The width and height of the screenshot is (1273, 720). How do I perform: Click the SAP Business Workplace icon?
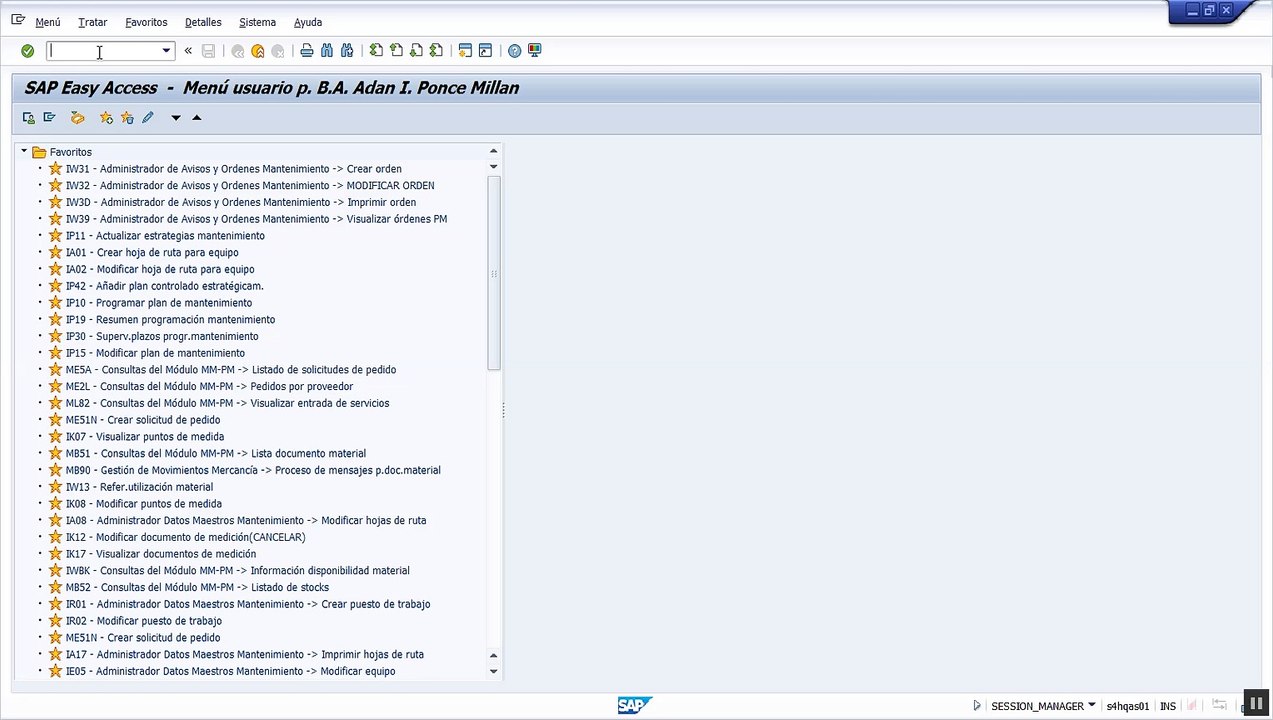tap(77, 118)
